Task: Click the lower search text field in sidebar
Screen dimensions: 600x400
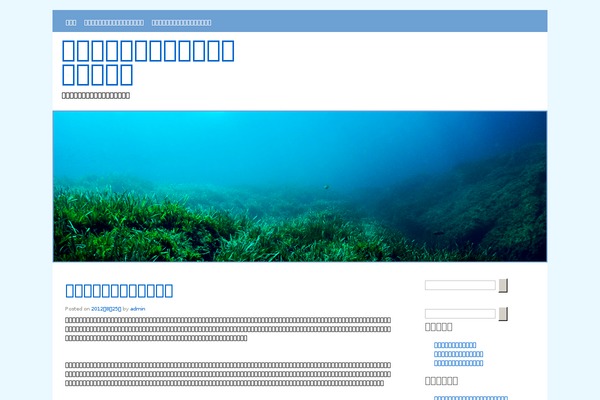Action: coord(460,314)
